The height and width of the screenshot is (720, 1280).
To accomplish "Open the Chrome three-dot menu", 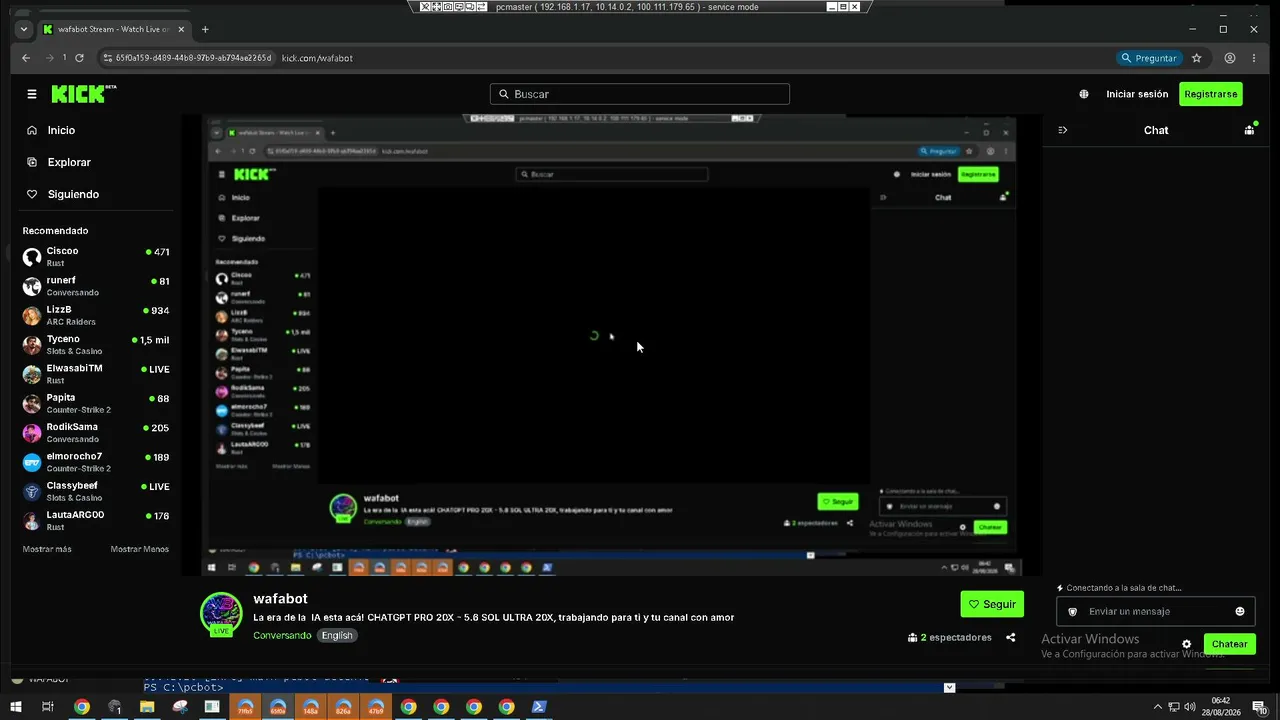I will click(1254, 58).
